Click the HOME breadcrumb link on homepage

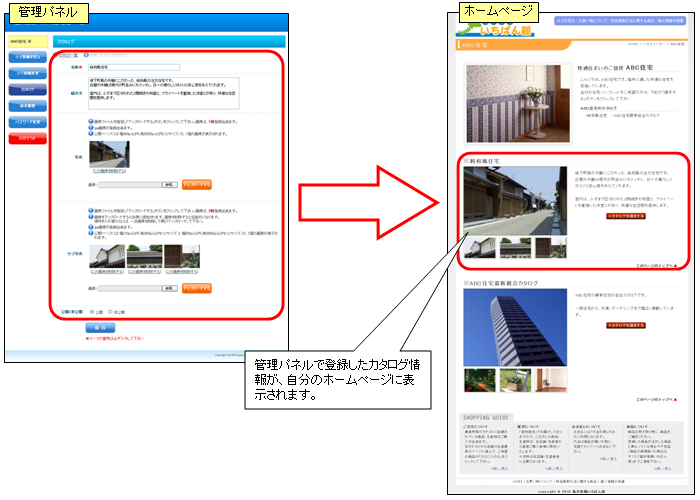632,45
